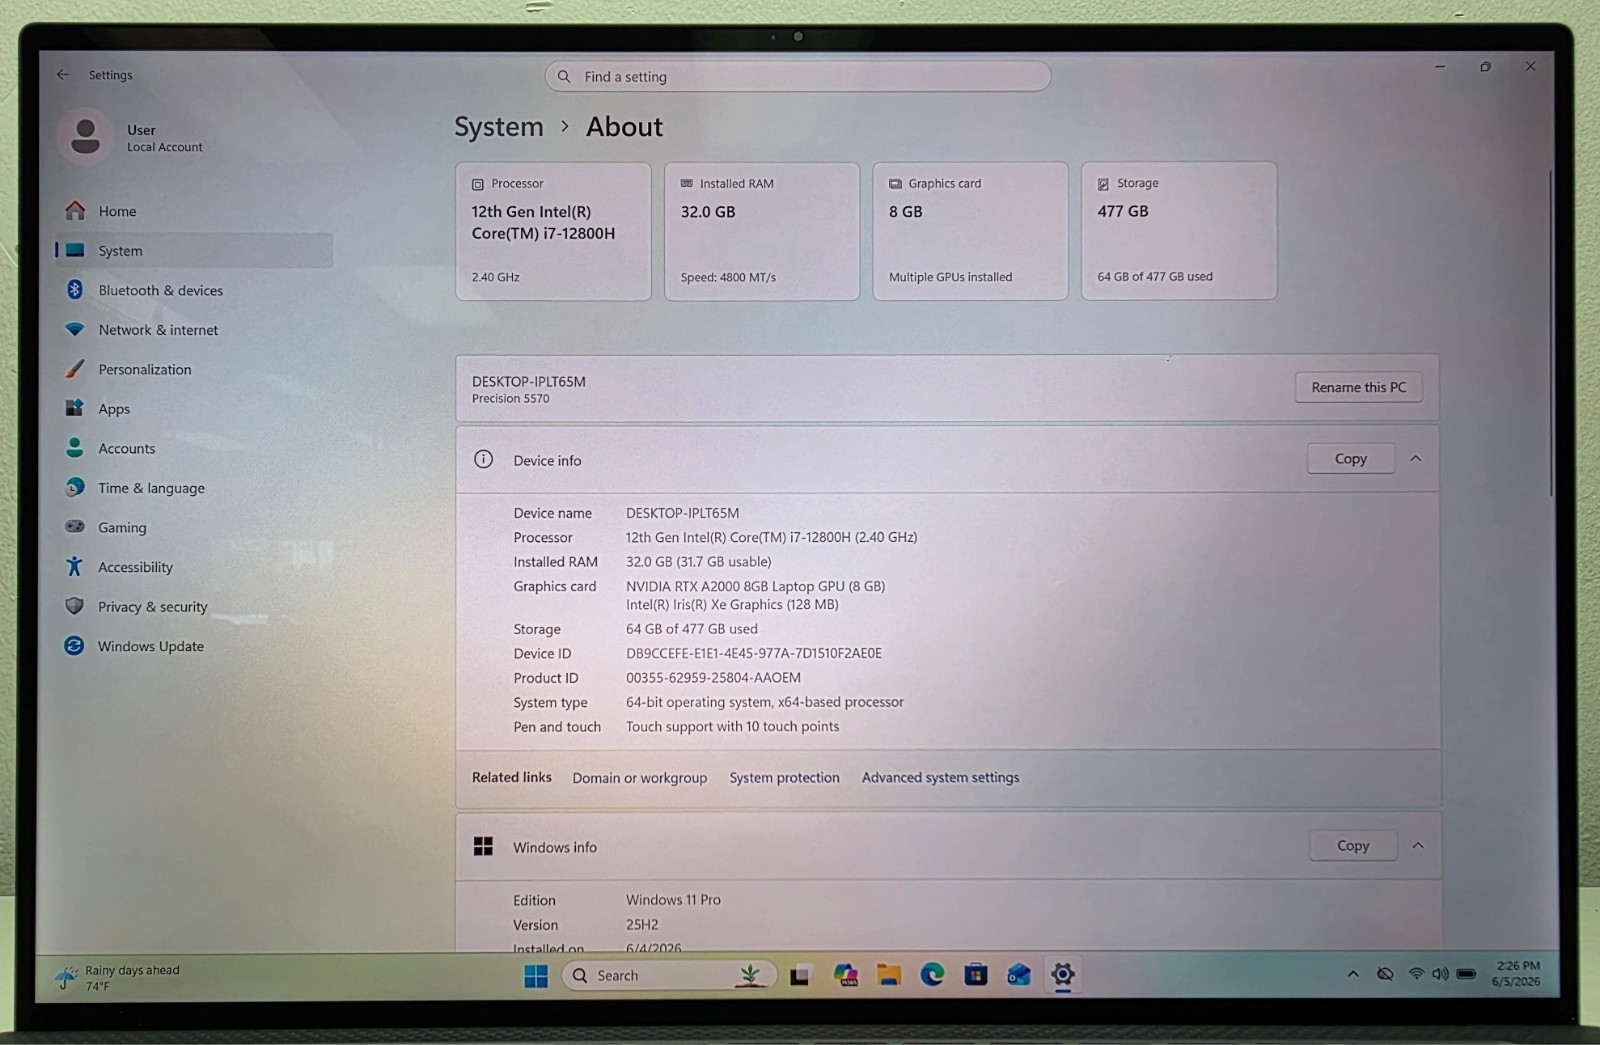Screen dimensions: 1600x1045
Task: Open the volume tray icon
Action: point(1440,974)
